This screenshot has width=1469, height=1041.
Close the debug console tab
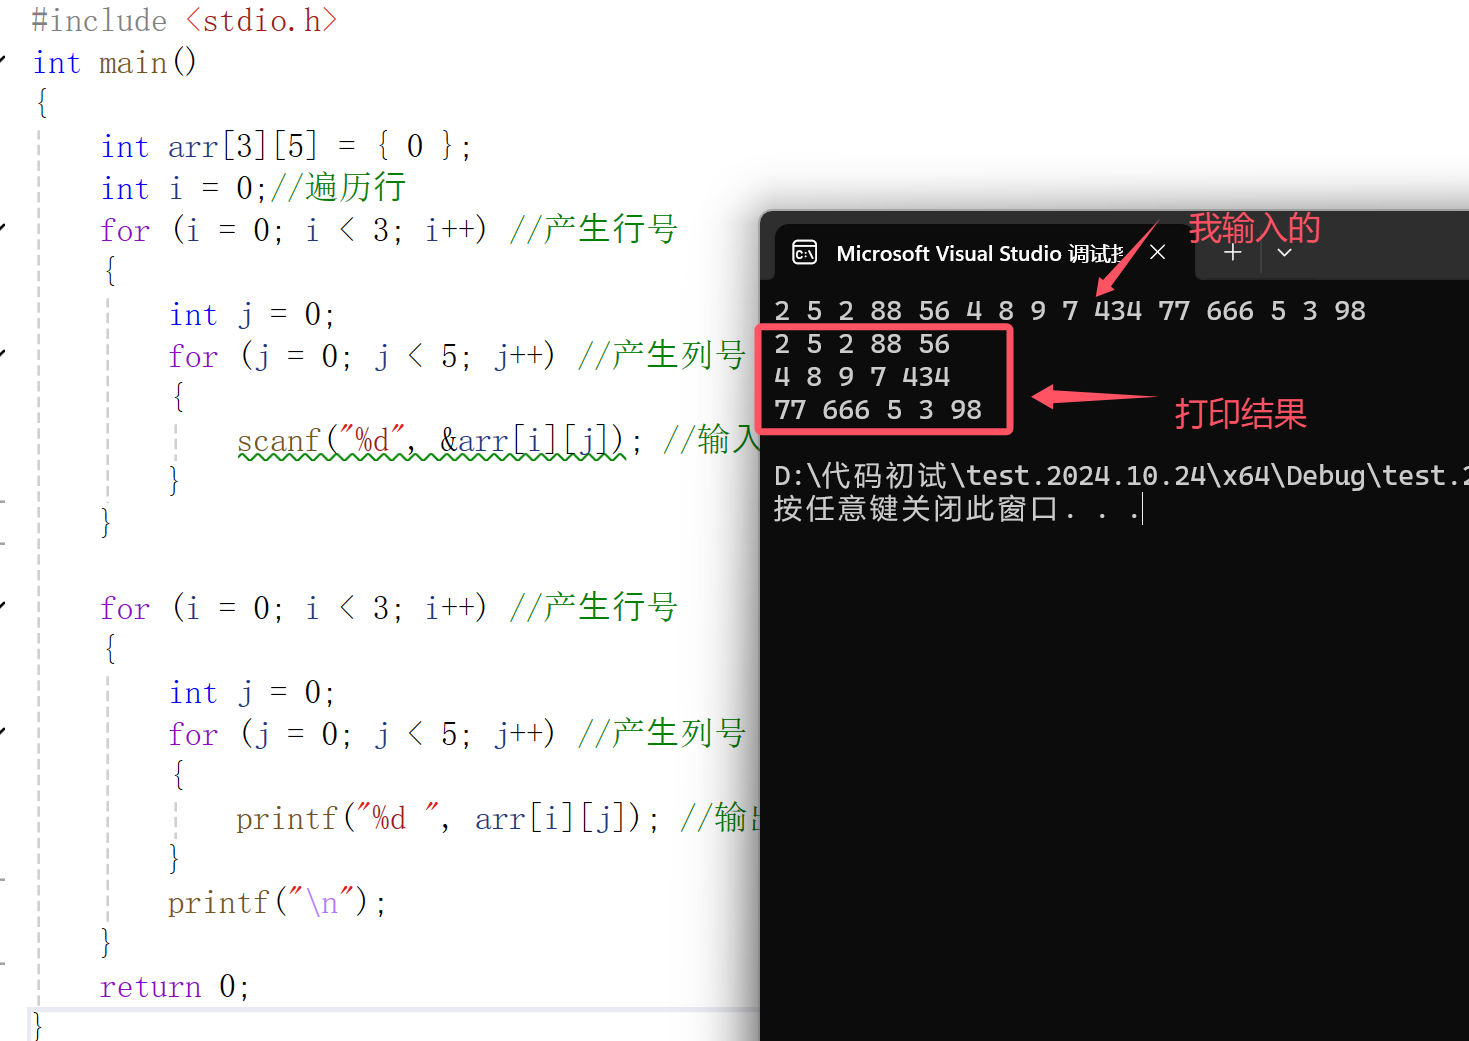[x=1158, y=253]
